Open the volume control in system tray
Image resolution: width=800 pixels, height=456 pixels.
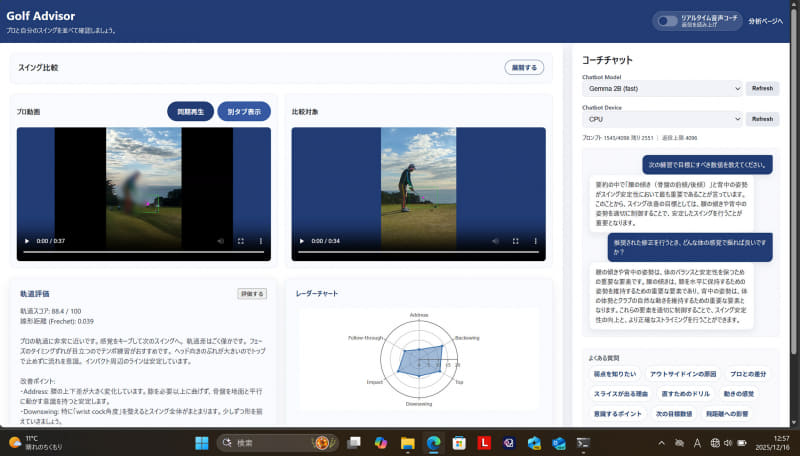728,443
